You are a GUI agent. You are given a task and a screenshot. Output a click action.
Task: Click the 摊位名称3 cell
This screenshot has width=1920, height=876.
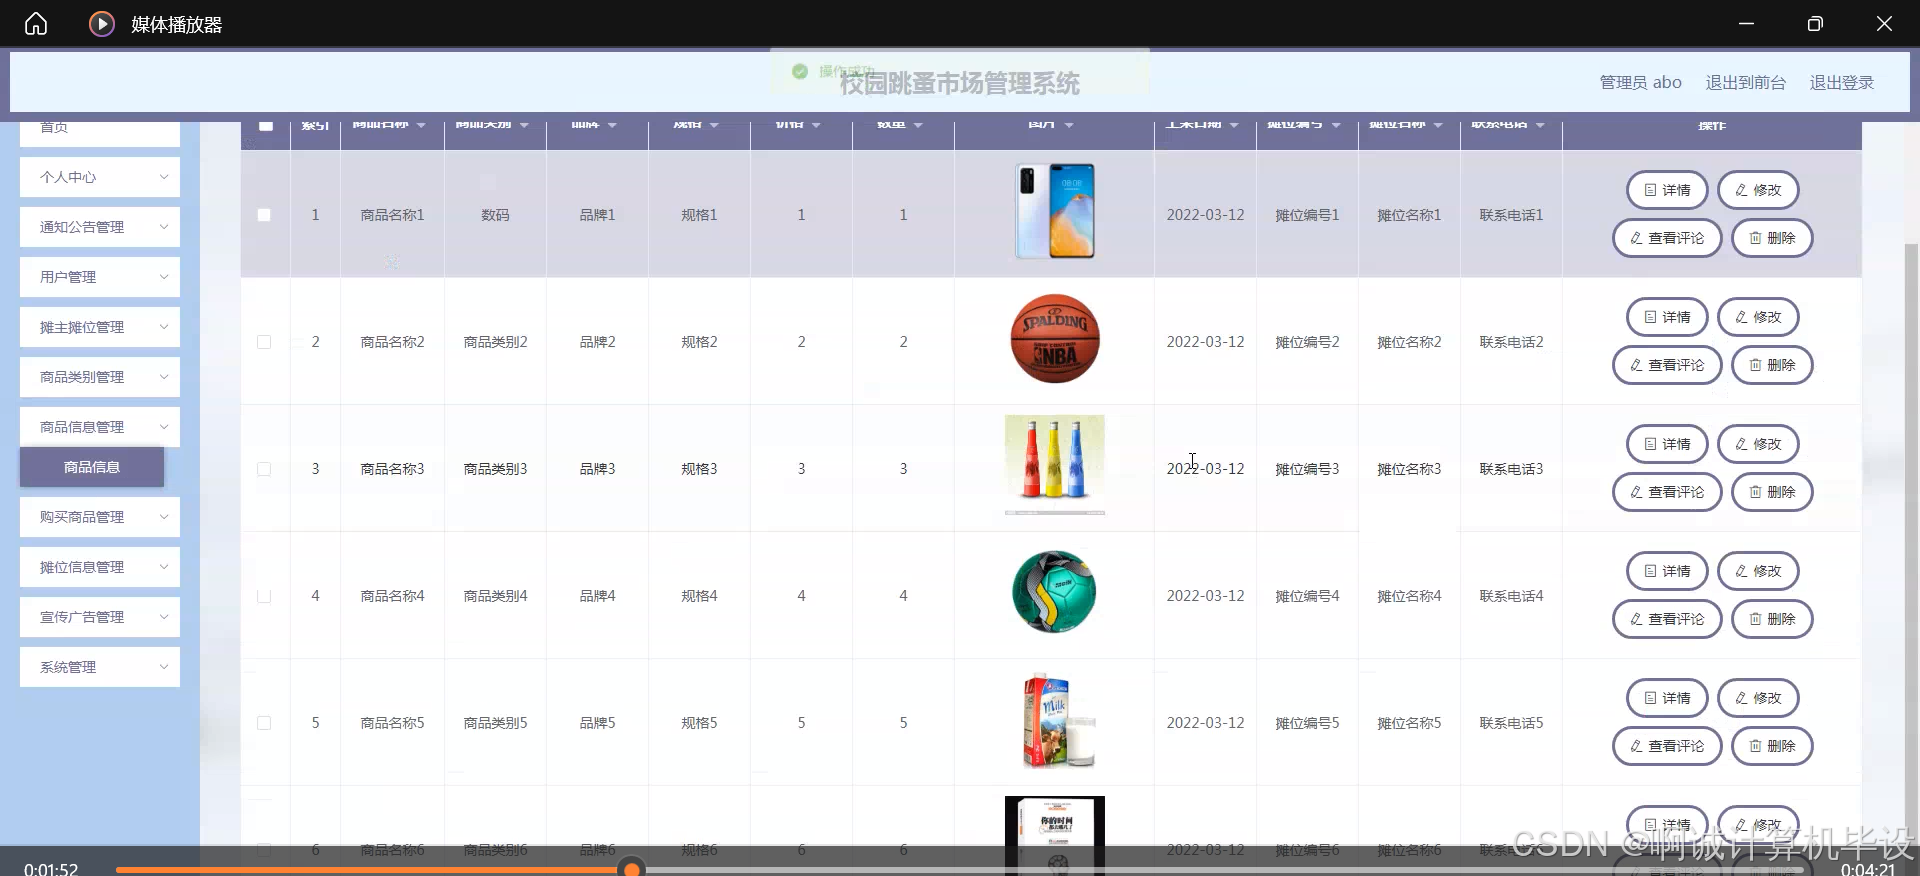click(x=1409, y=469)
